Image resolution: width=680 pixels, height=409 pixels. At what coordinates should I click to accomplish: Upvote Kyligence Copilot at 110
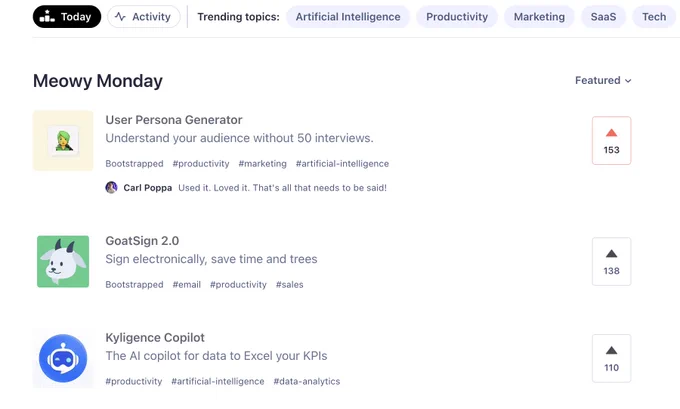coord(611,358)
